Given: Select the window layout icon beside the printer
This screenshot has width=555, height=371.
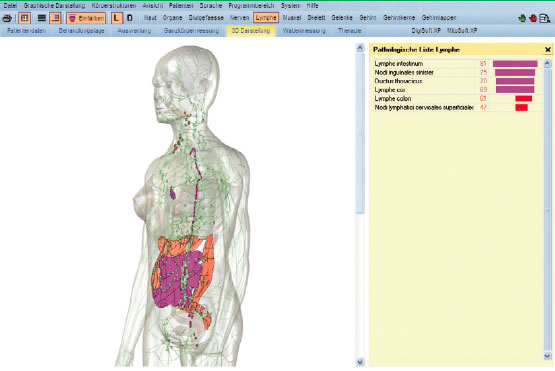Looking at the screenshot, I should pos(24,18).
